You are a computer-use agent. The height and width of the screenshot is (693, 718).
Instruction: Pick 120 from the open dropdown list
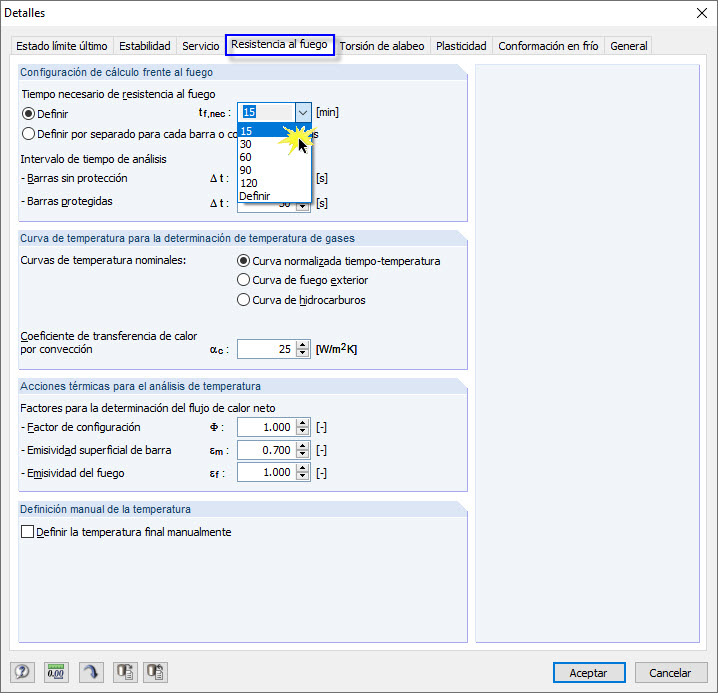click(x=274, y=183)
